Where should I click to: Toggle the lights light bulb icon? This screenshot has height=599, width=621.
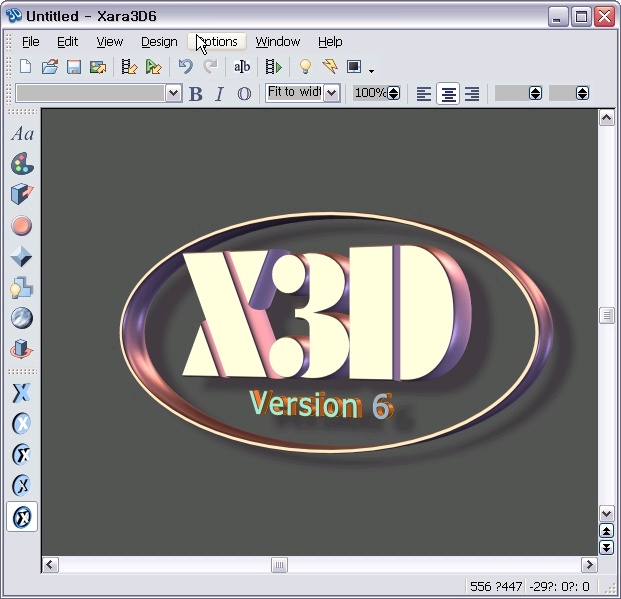click(305, 67)
